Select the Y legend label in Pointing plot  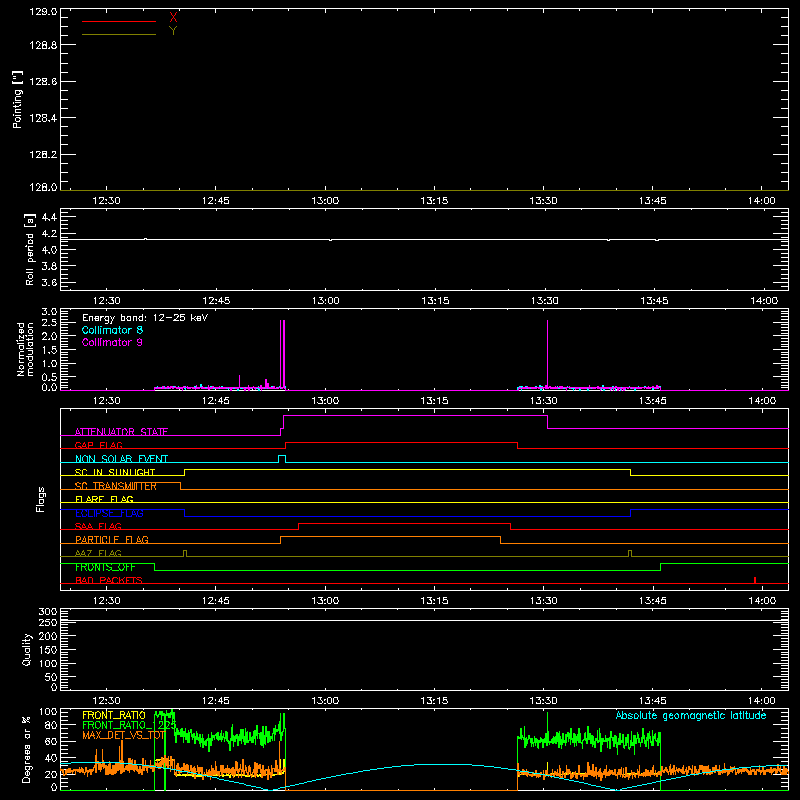pos(173,31)
